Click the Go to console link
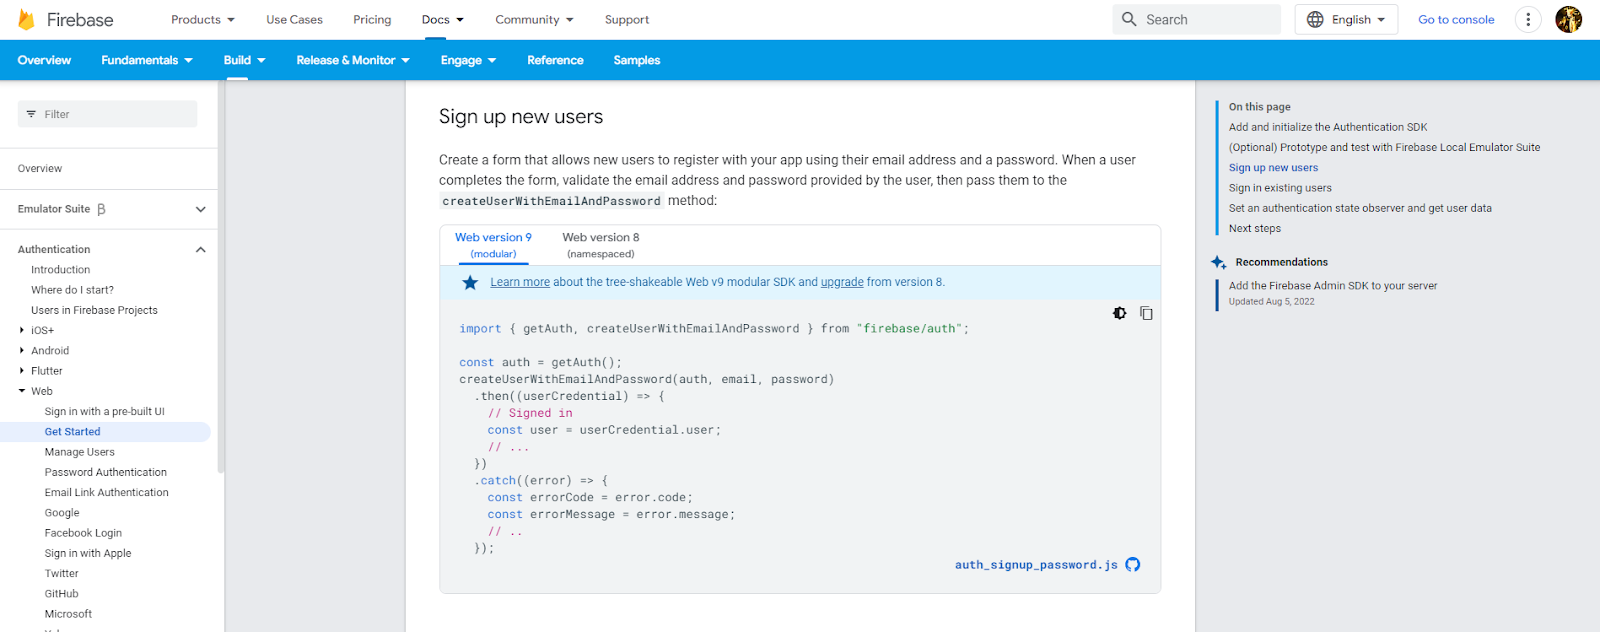 coord(1455,19)
